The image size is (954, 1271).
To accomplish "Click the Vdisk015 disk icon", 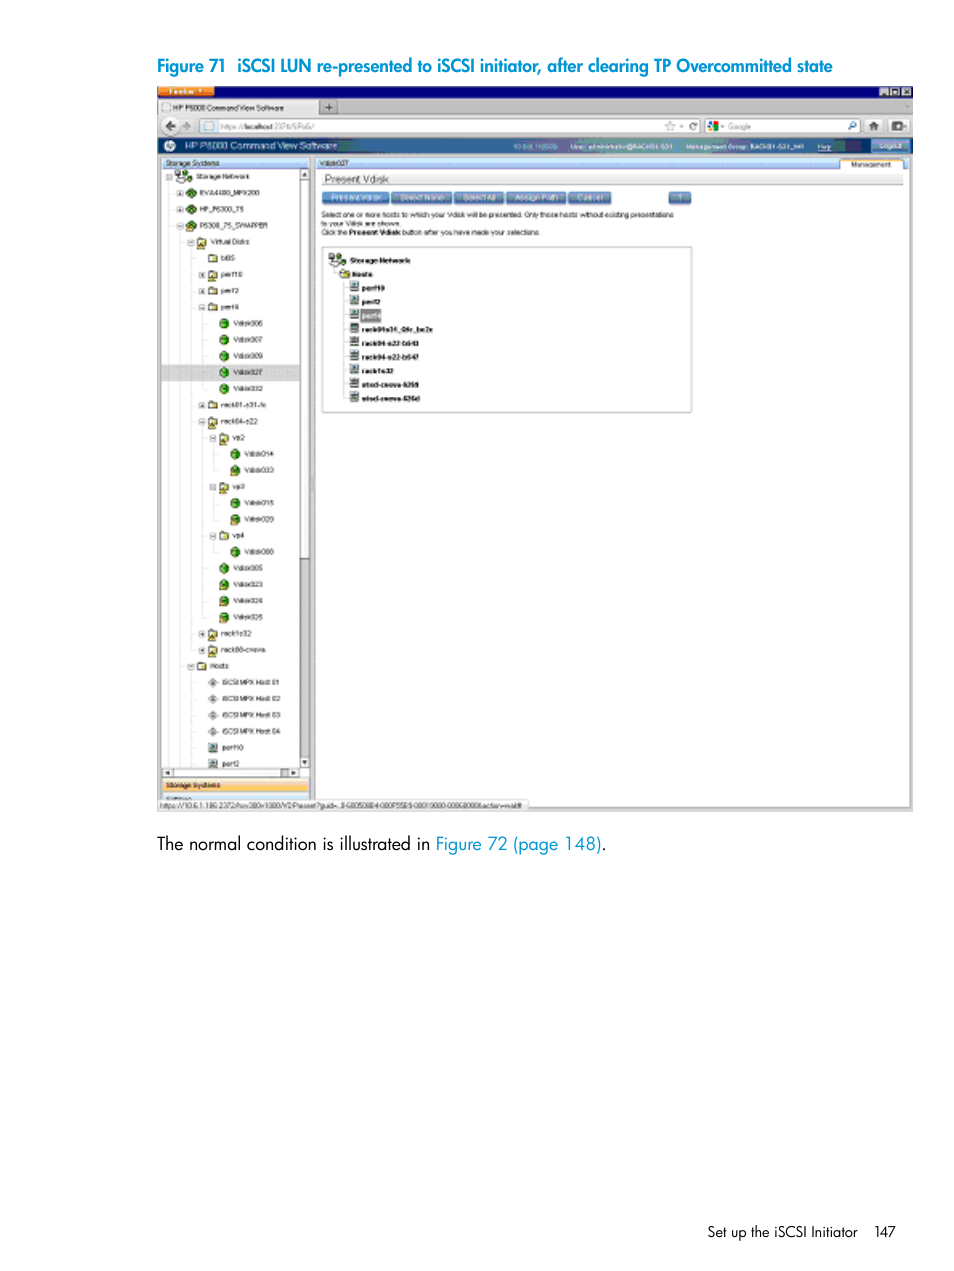I will (235, 503).
